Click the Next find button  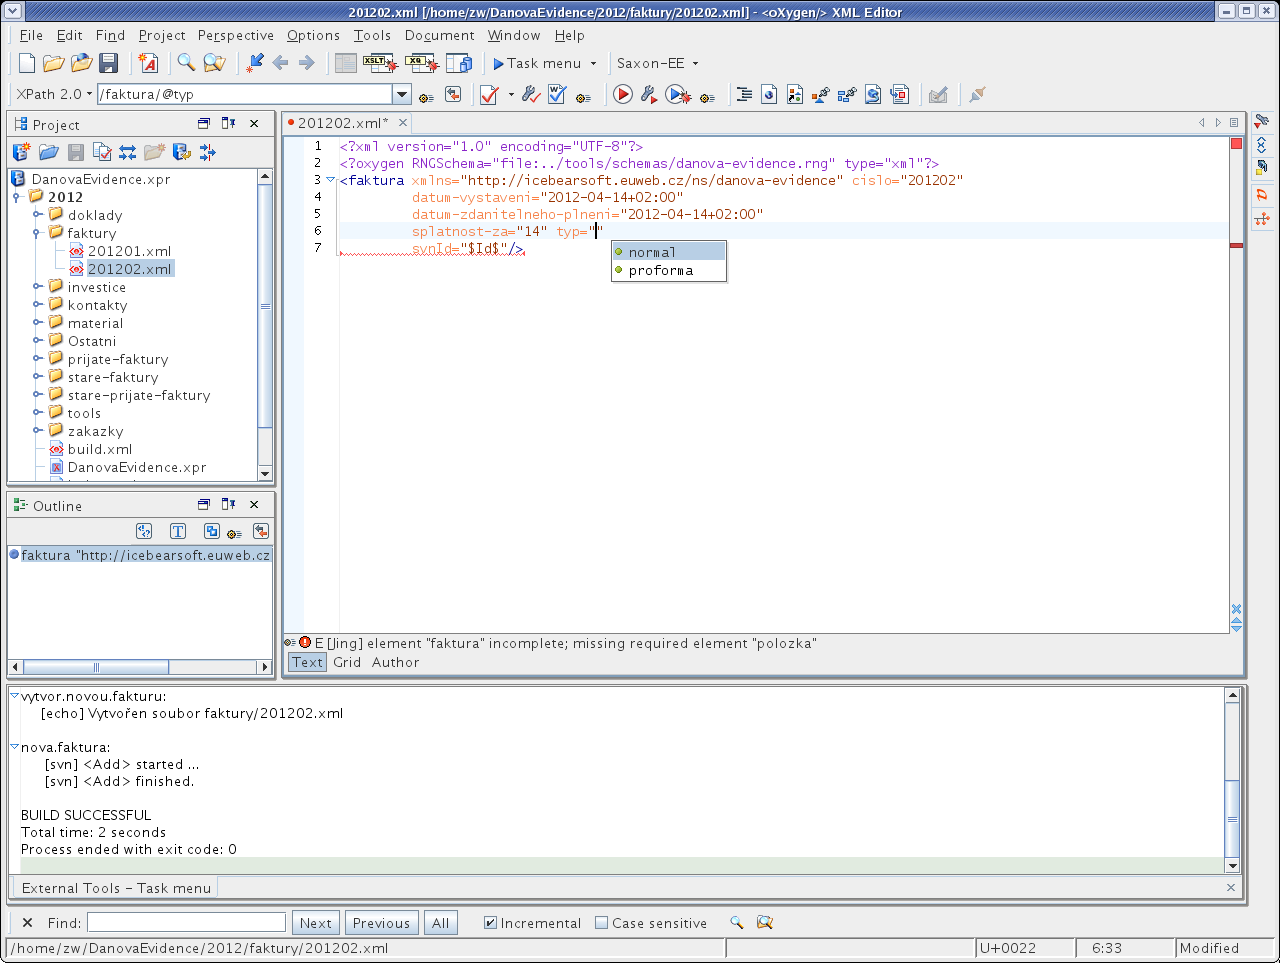(316, 923)
